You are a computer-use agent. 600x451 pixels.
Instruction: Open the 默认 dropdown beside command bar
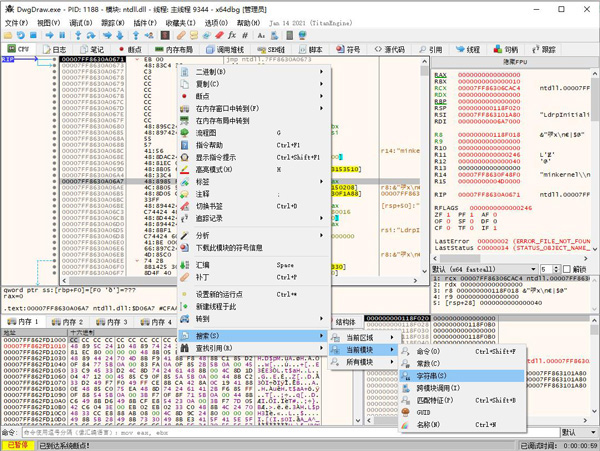click(x=579, y=432)
